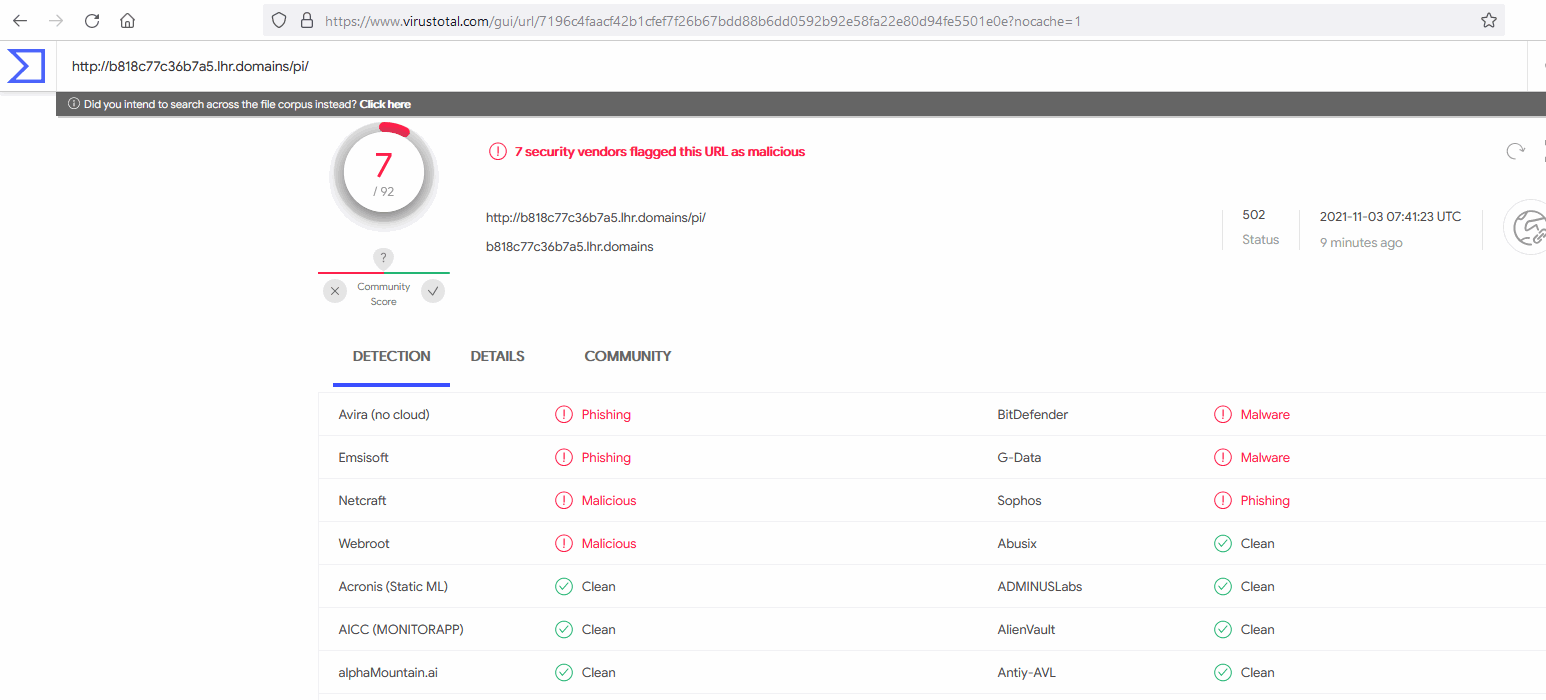Vote URL as malicious with X button
1546x700 pixels.
pos(335,291)
